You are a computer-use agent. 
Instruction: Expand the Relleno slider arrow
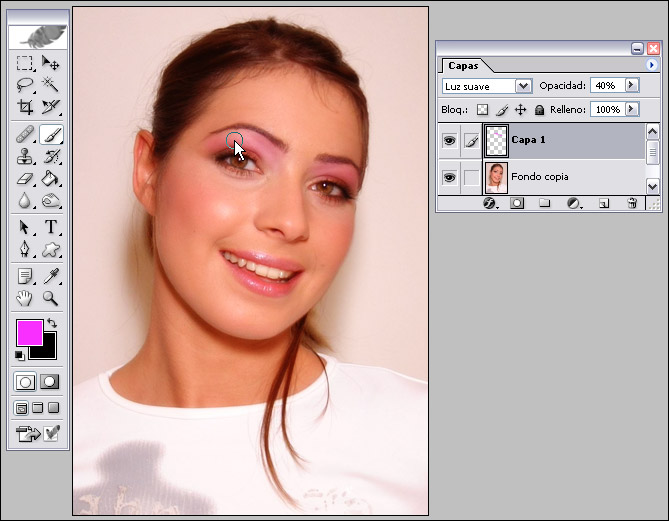[x=631, y=109]
